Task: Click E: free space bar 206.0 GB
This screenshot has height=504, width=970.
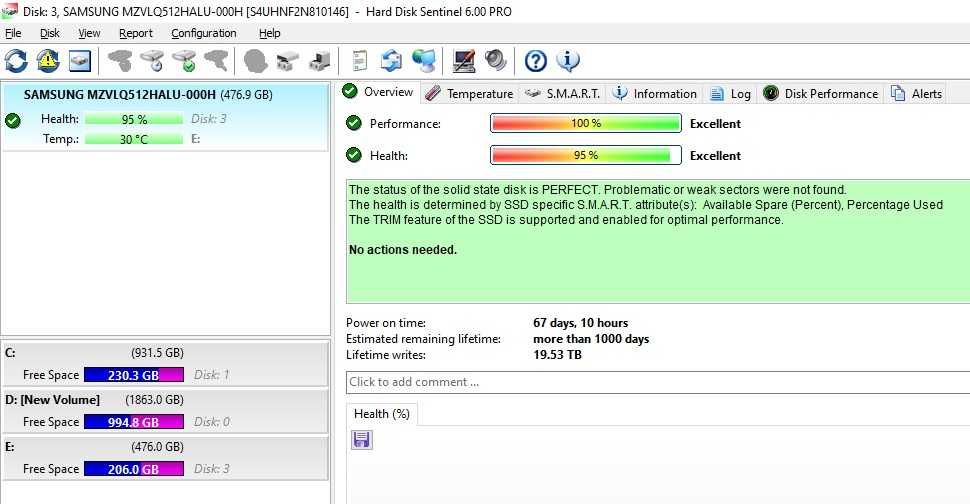Action: click(134, 469)
